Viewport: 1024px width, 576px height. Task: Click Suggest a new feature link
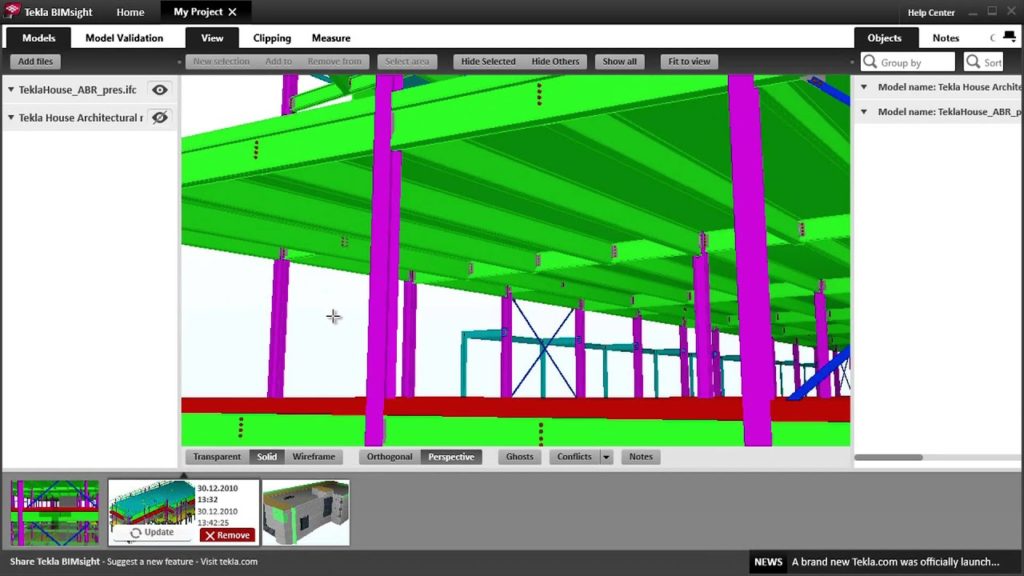coord(150,562)
